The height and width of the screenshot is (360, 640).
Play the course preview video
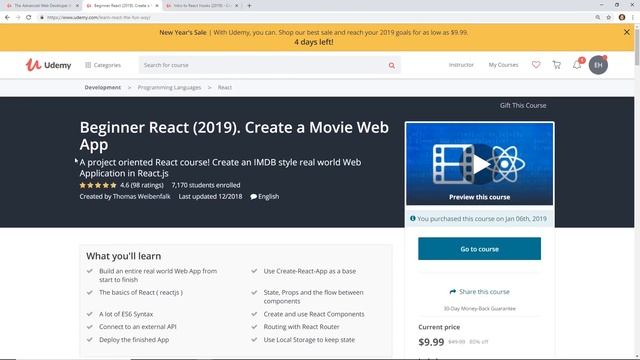[x=480, y=164]
